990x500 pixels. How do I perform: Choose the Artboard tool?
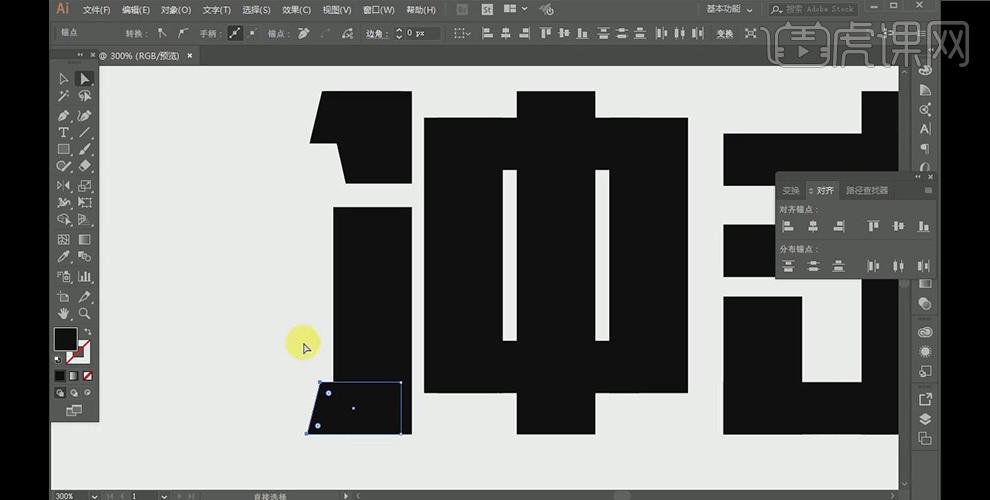pos(64,296)
